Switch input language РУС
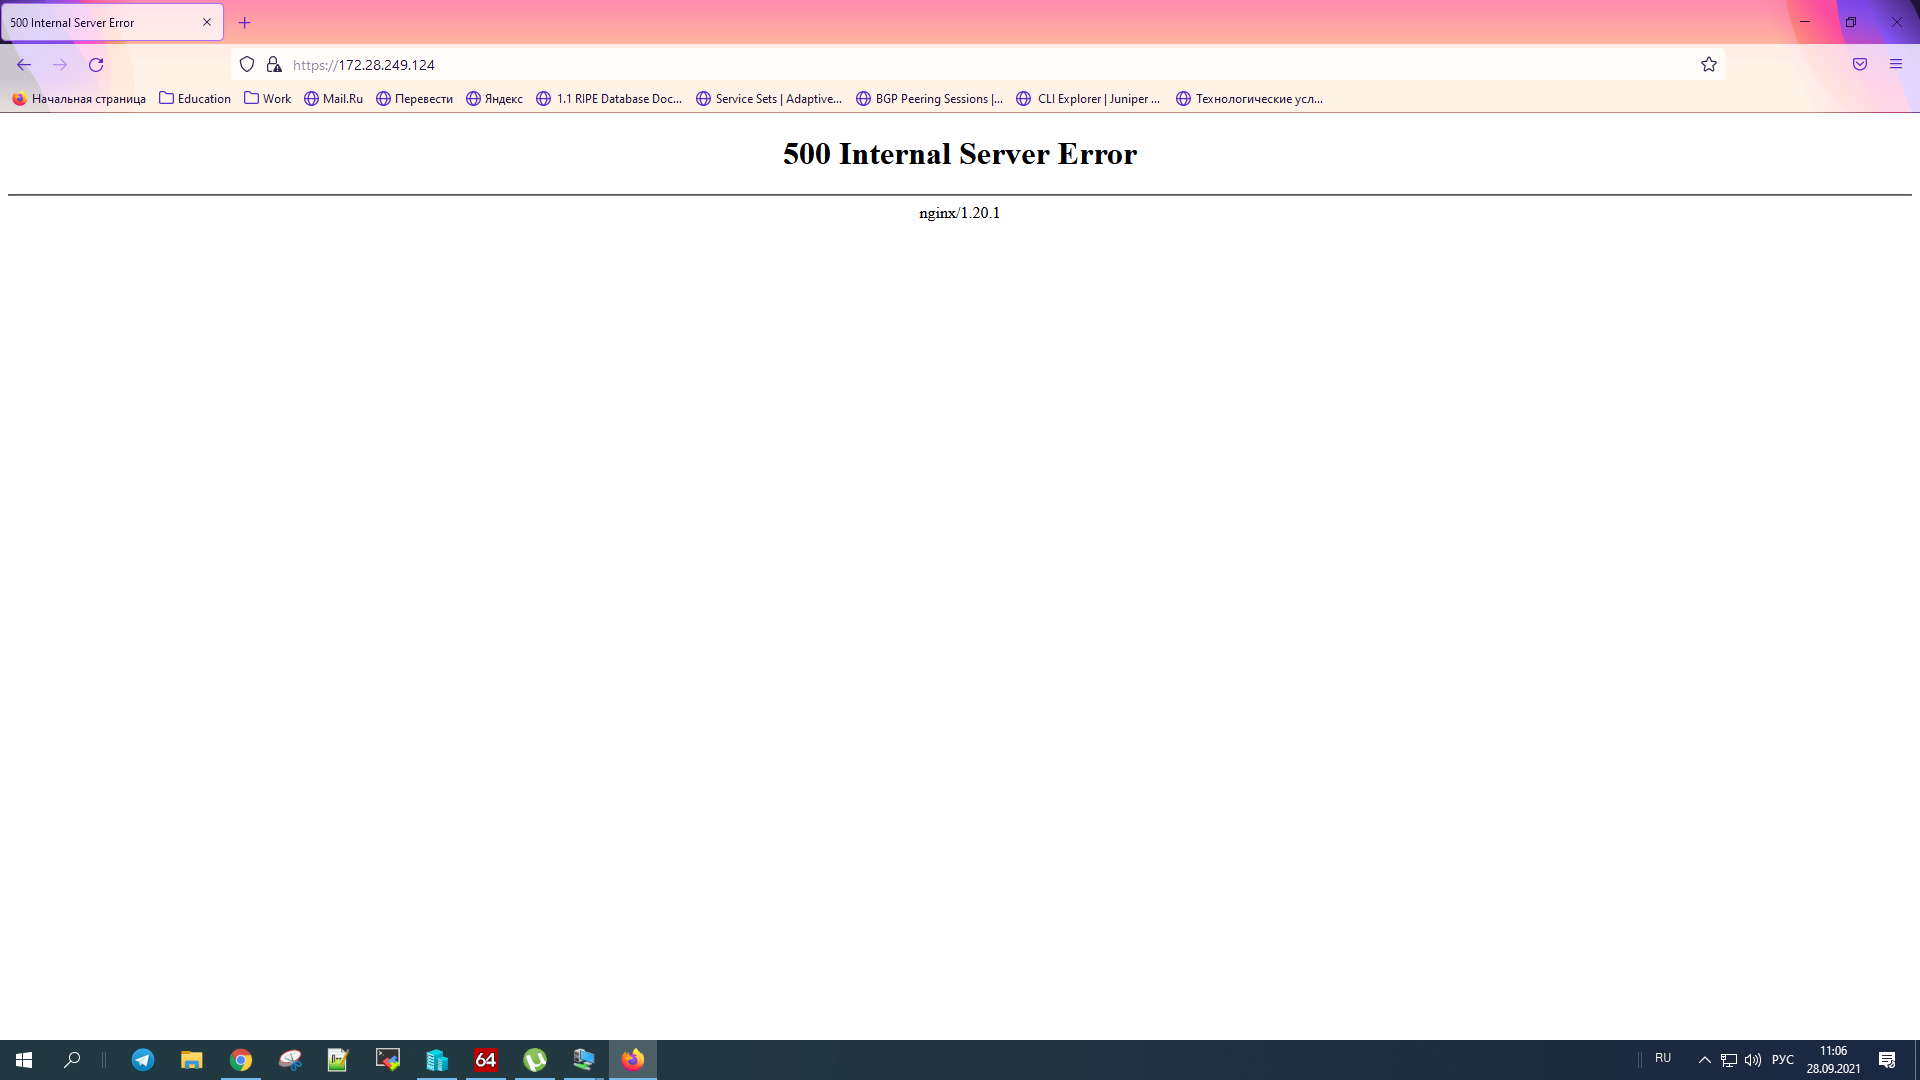Image resolution: width=1920 pixels, height=1080 pixels. pos(1783,1060)
